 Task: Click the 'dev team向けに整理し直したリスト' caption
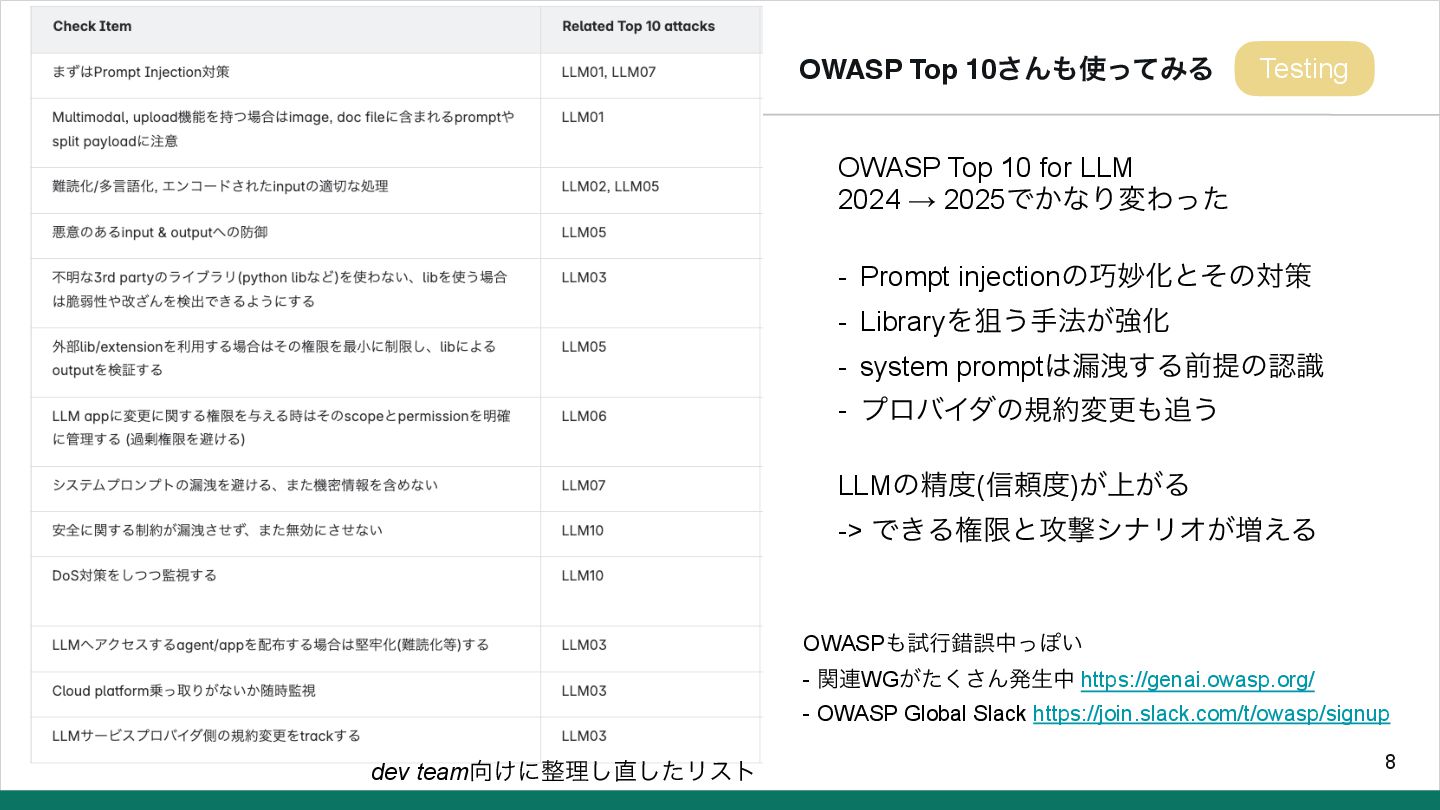click(x=563, y=771)
